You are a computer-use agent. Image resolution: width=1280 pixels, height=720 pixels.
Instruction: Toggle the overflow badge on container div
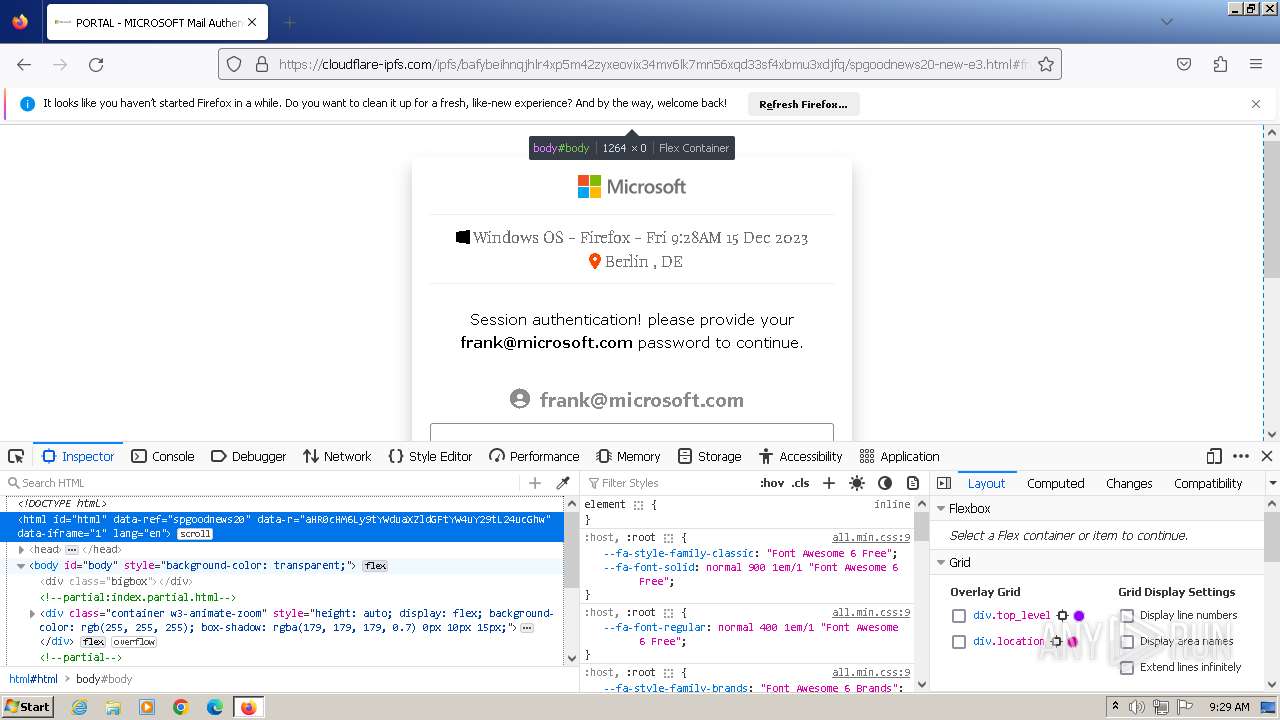(134, 642)
